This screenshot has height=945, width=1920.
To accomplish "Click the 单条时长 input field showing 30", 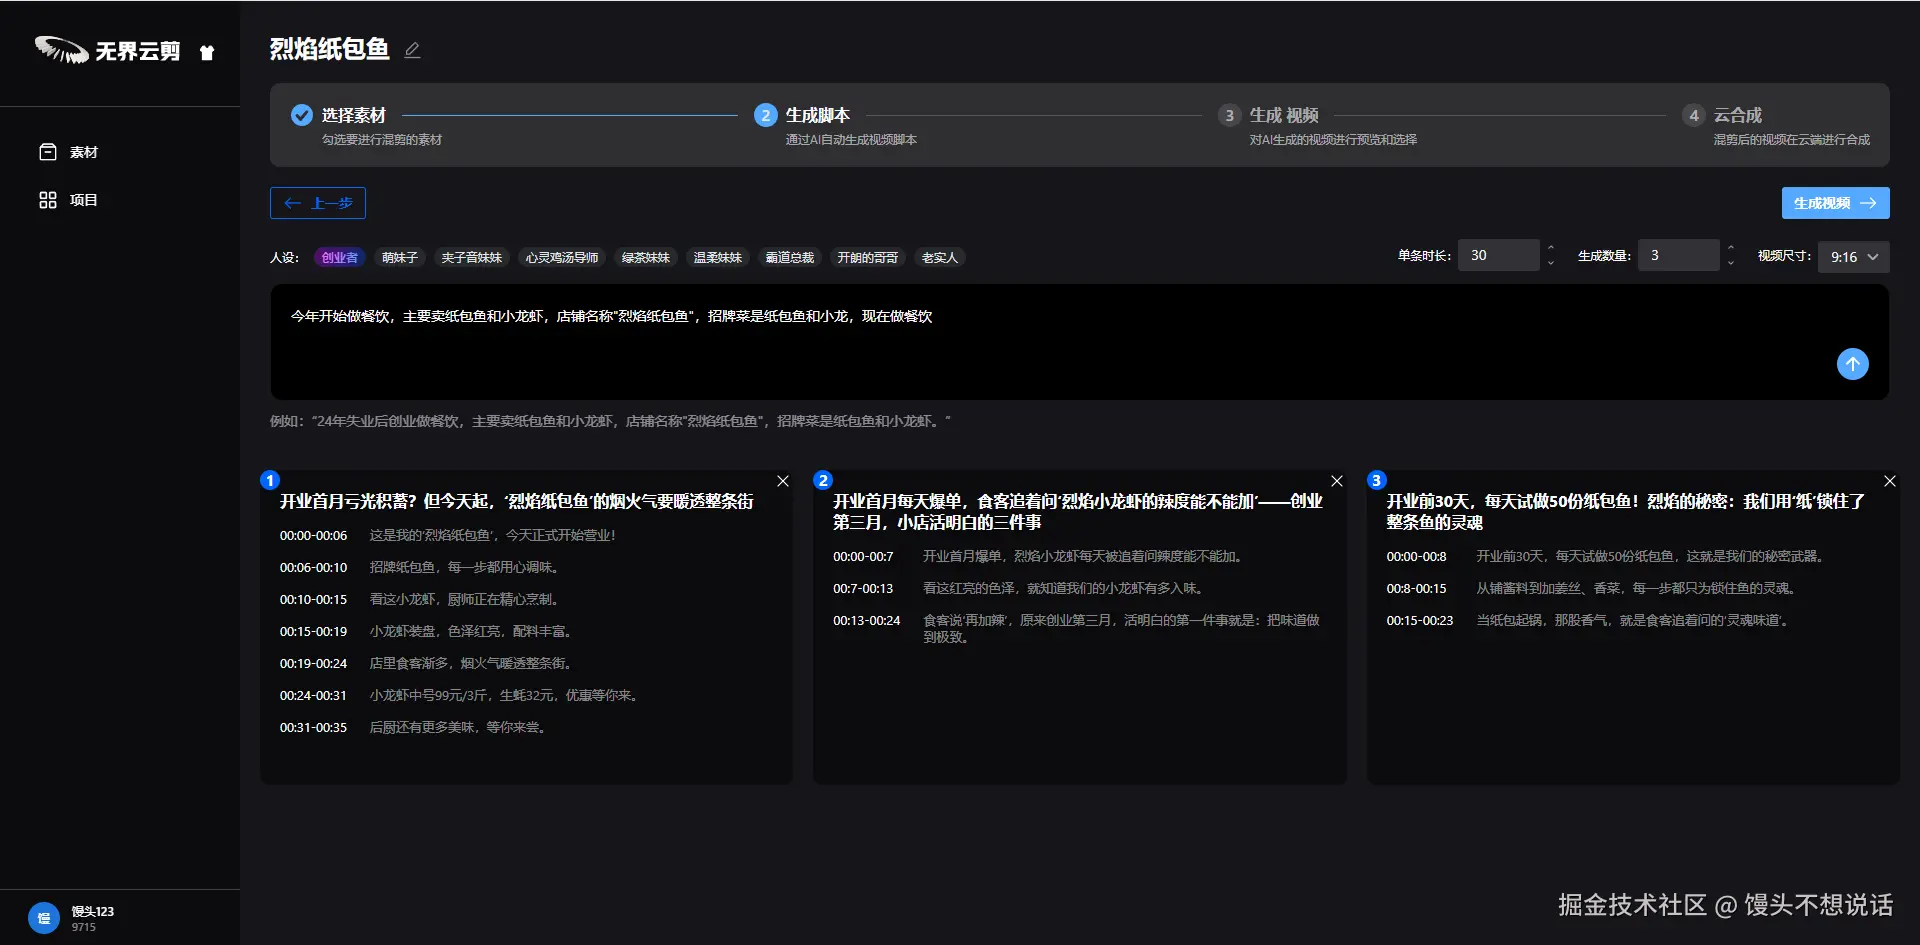I will click(x=1499, y=255).
